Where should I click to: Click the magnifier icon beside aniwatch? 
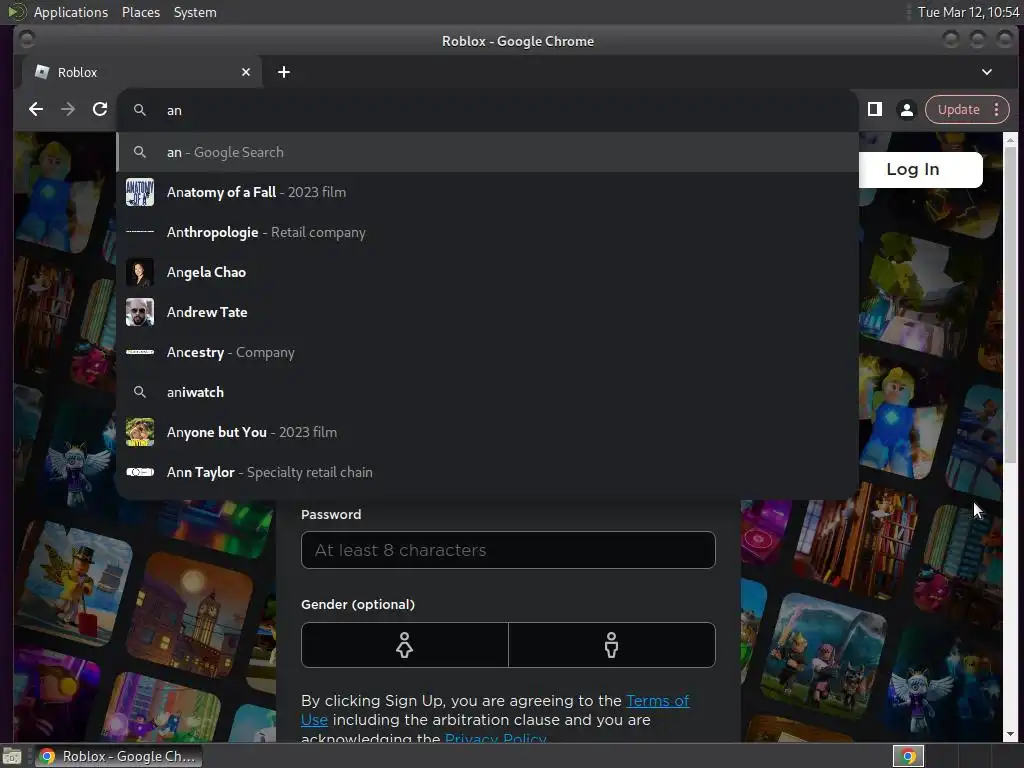click(x=140, y=392)
